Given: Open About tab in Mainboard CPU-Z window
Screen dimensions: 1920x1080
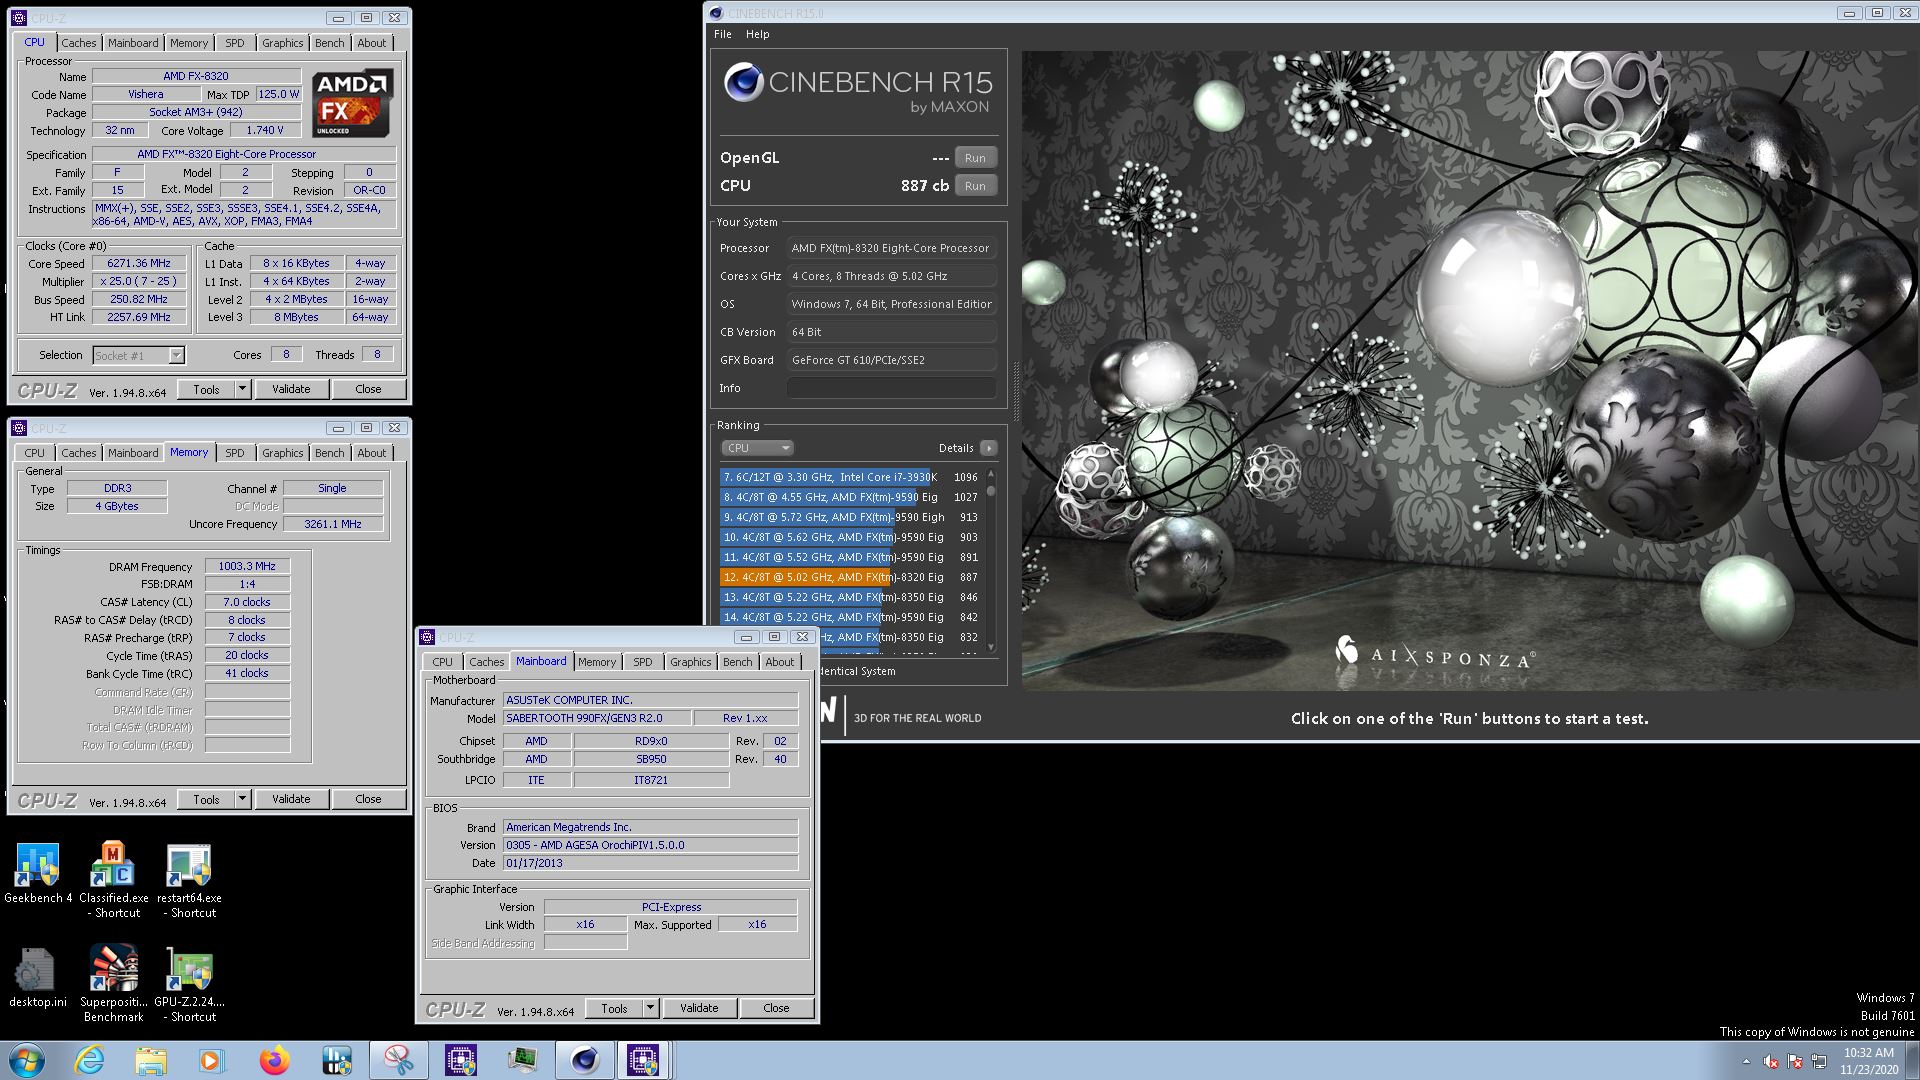Looking at the screenshot, I should click(780, 662).
